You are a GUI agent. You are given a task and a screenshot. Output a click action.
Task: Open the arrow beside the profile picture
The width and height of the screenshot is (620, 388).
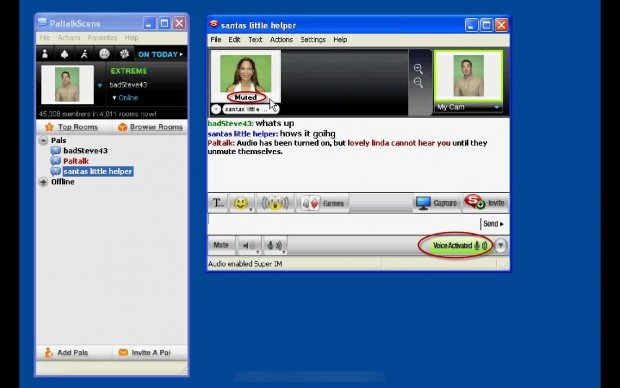[x=100, y=85]
